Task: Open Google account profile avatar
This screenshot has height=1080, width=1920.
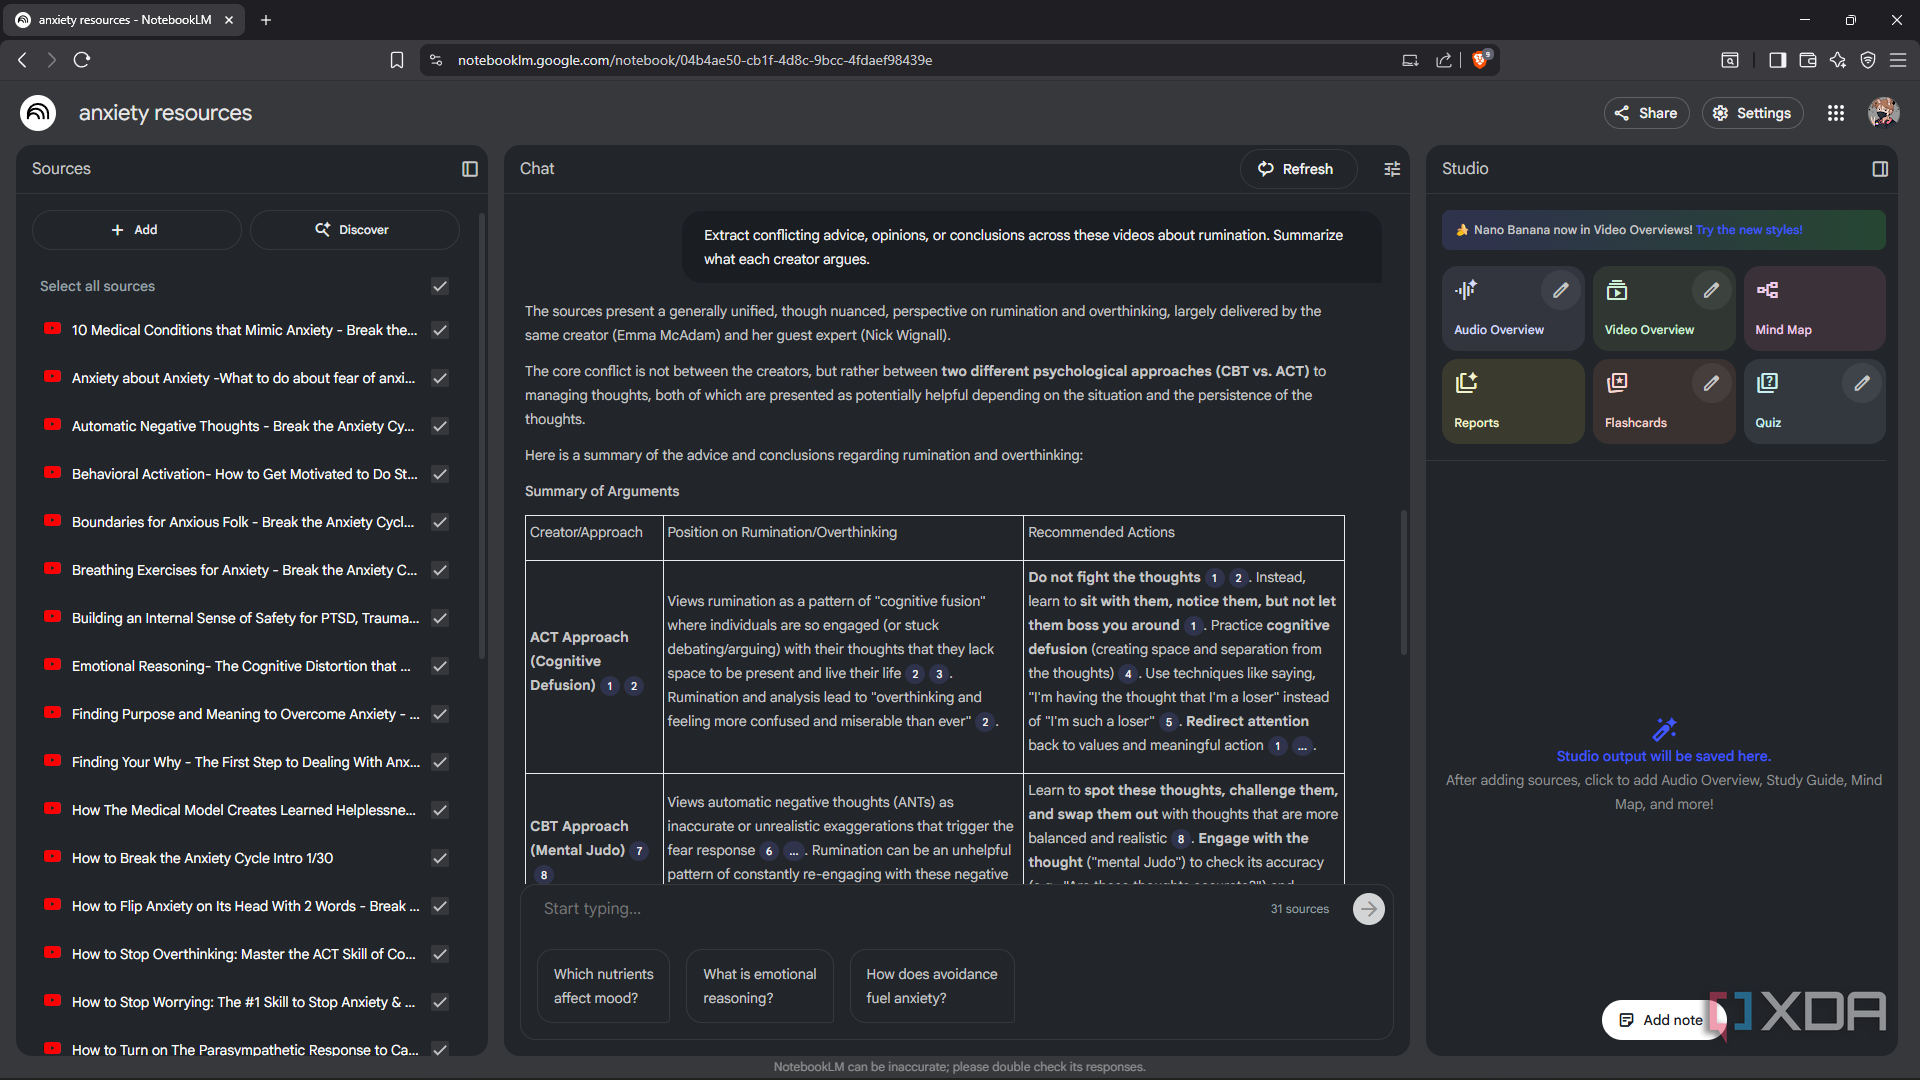Action: pyautogui.click(x=1884, y=113)
